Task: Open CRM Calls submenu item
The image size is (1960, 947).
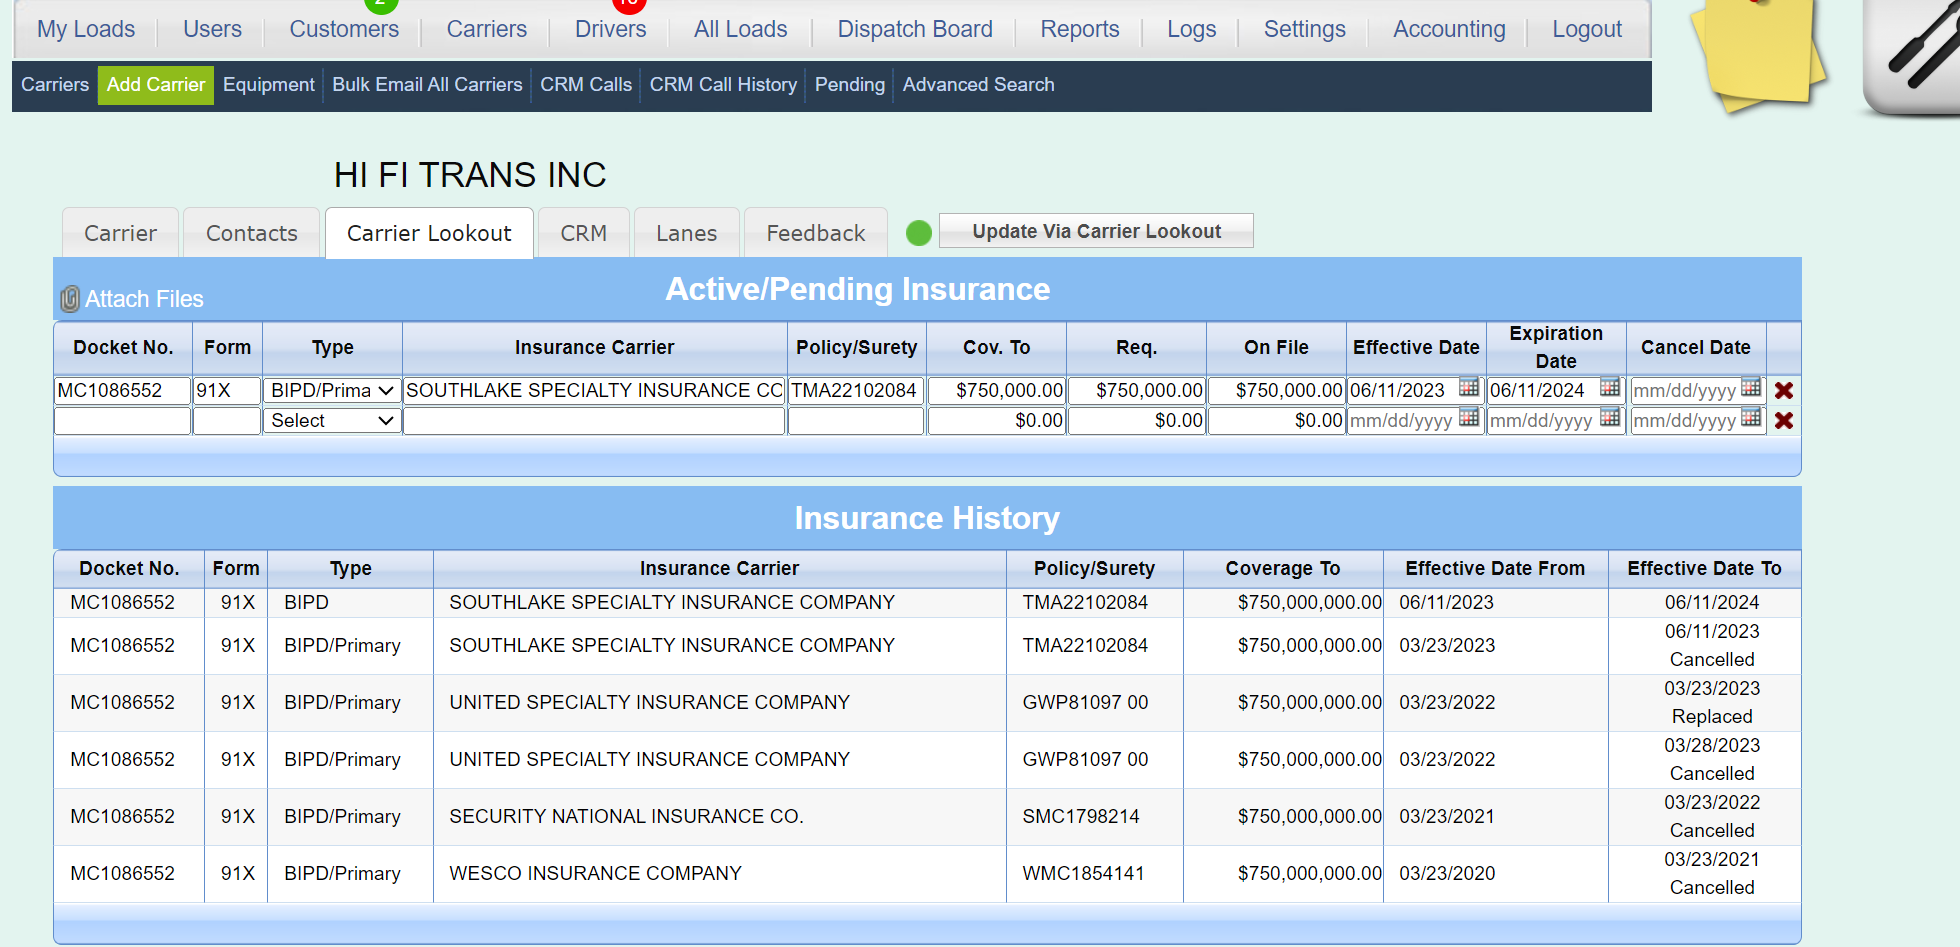Action: point(586,85)
